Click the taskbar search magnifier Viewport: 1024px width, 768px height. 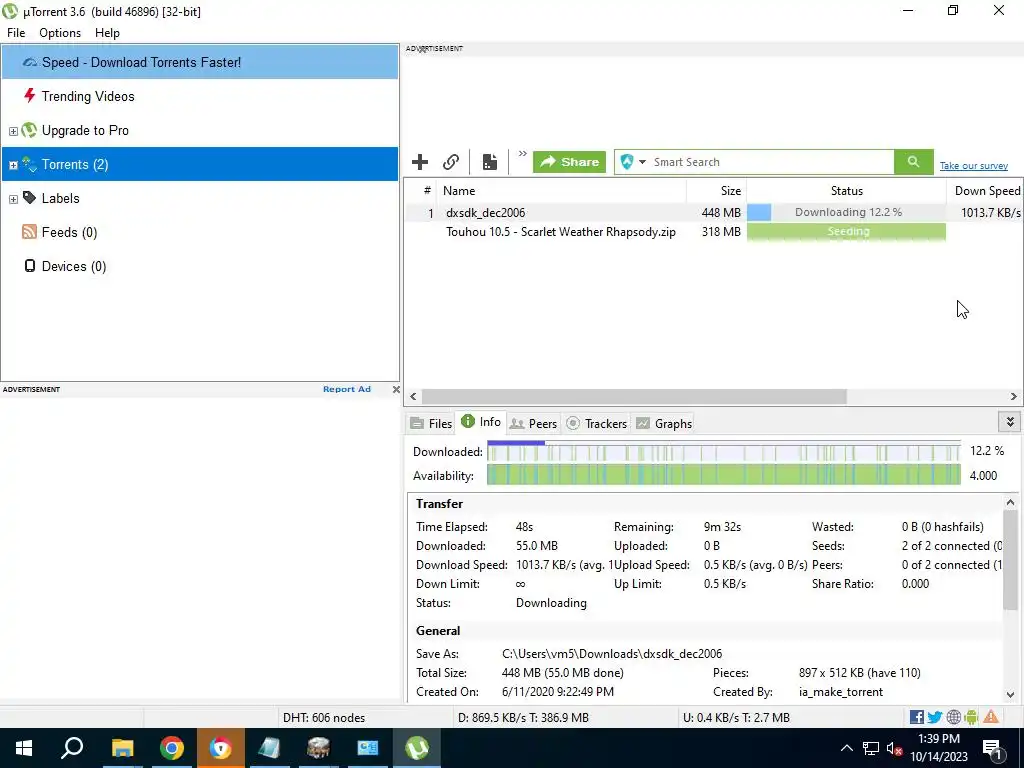(x=72, y=748)
